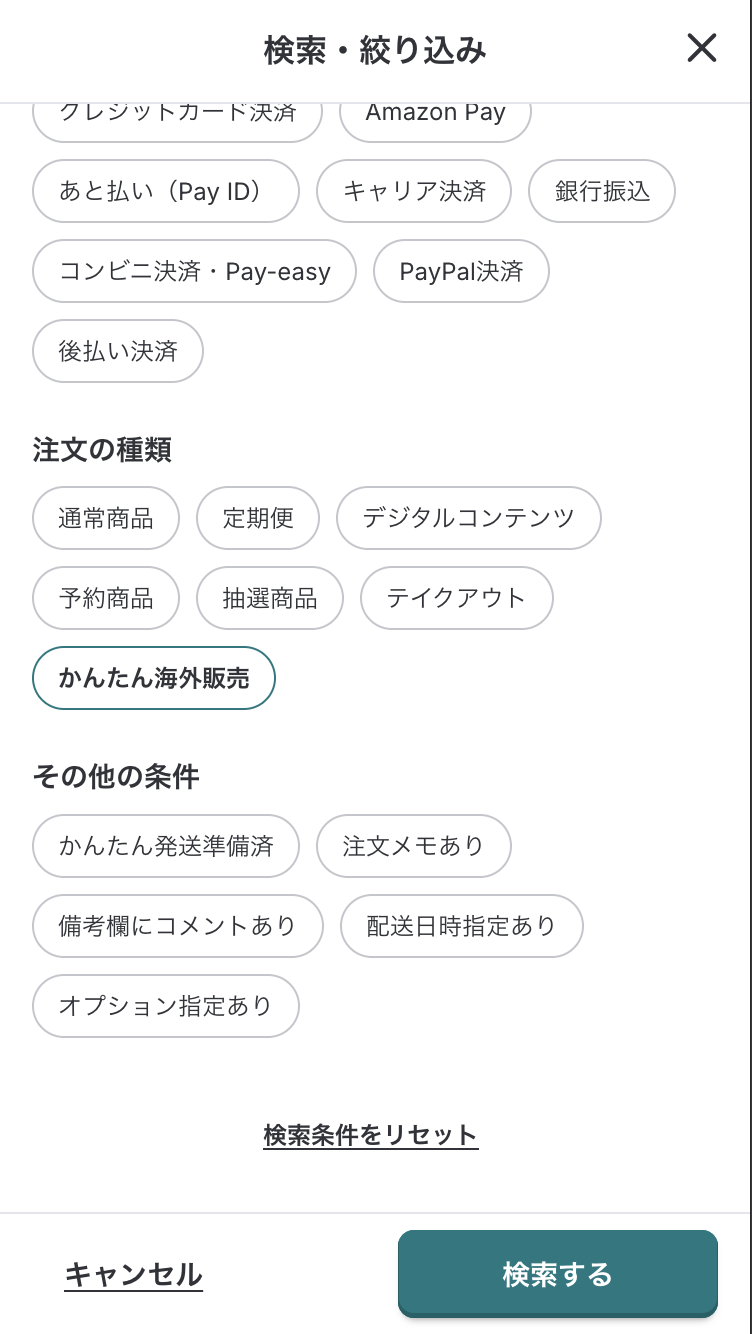Toggle 注文メモあり condition

click(x=414, y=845)
